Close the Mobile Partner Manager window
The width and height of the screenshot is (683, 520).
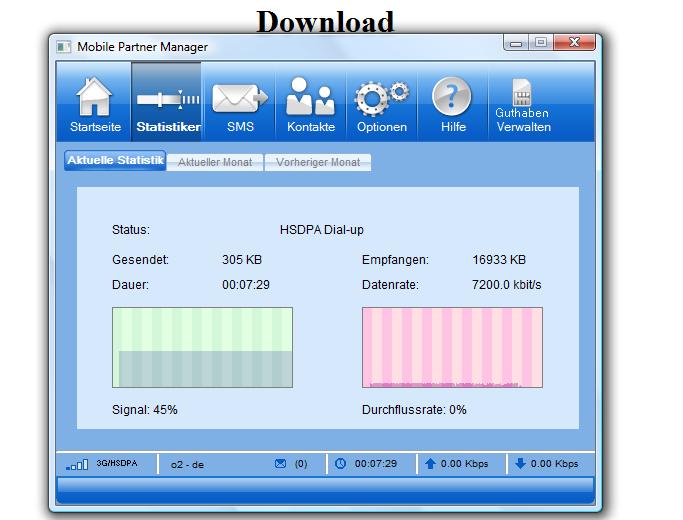point(574,43)
